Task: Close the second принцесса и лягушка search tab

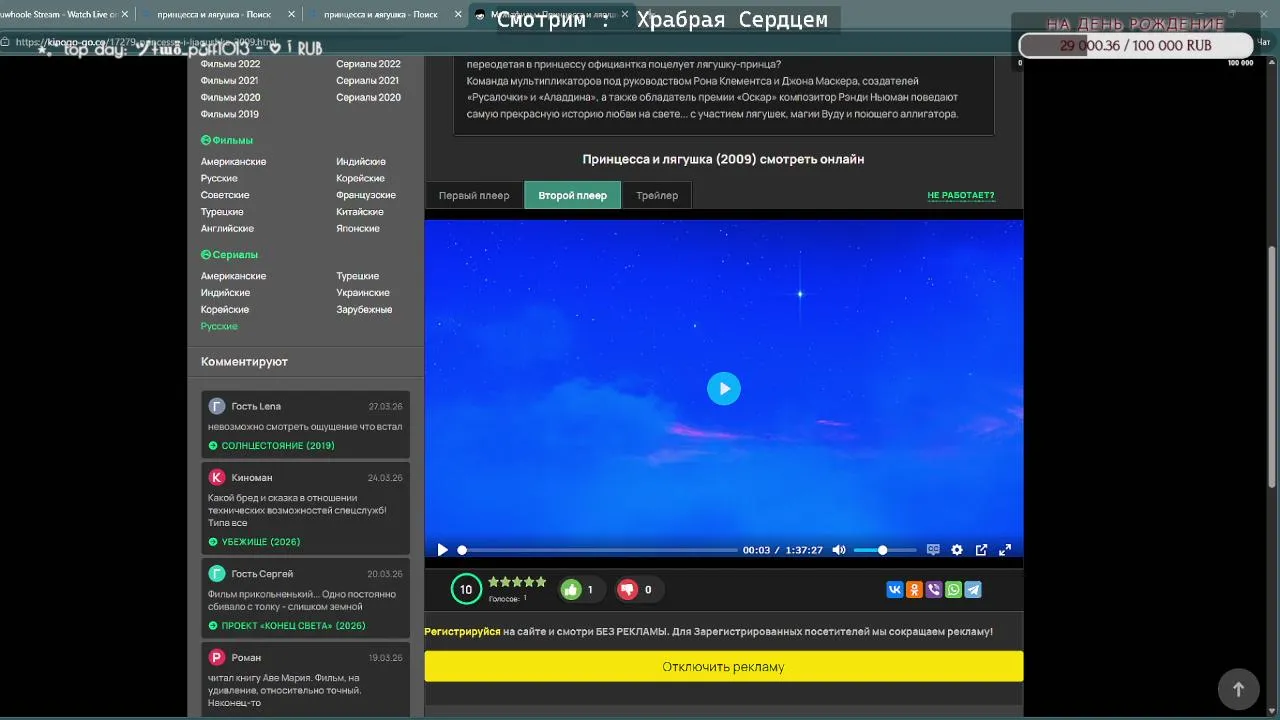Action: tap(458, 15)
